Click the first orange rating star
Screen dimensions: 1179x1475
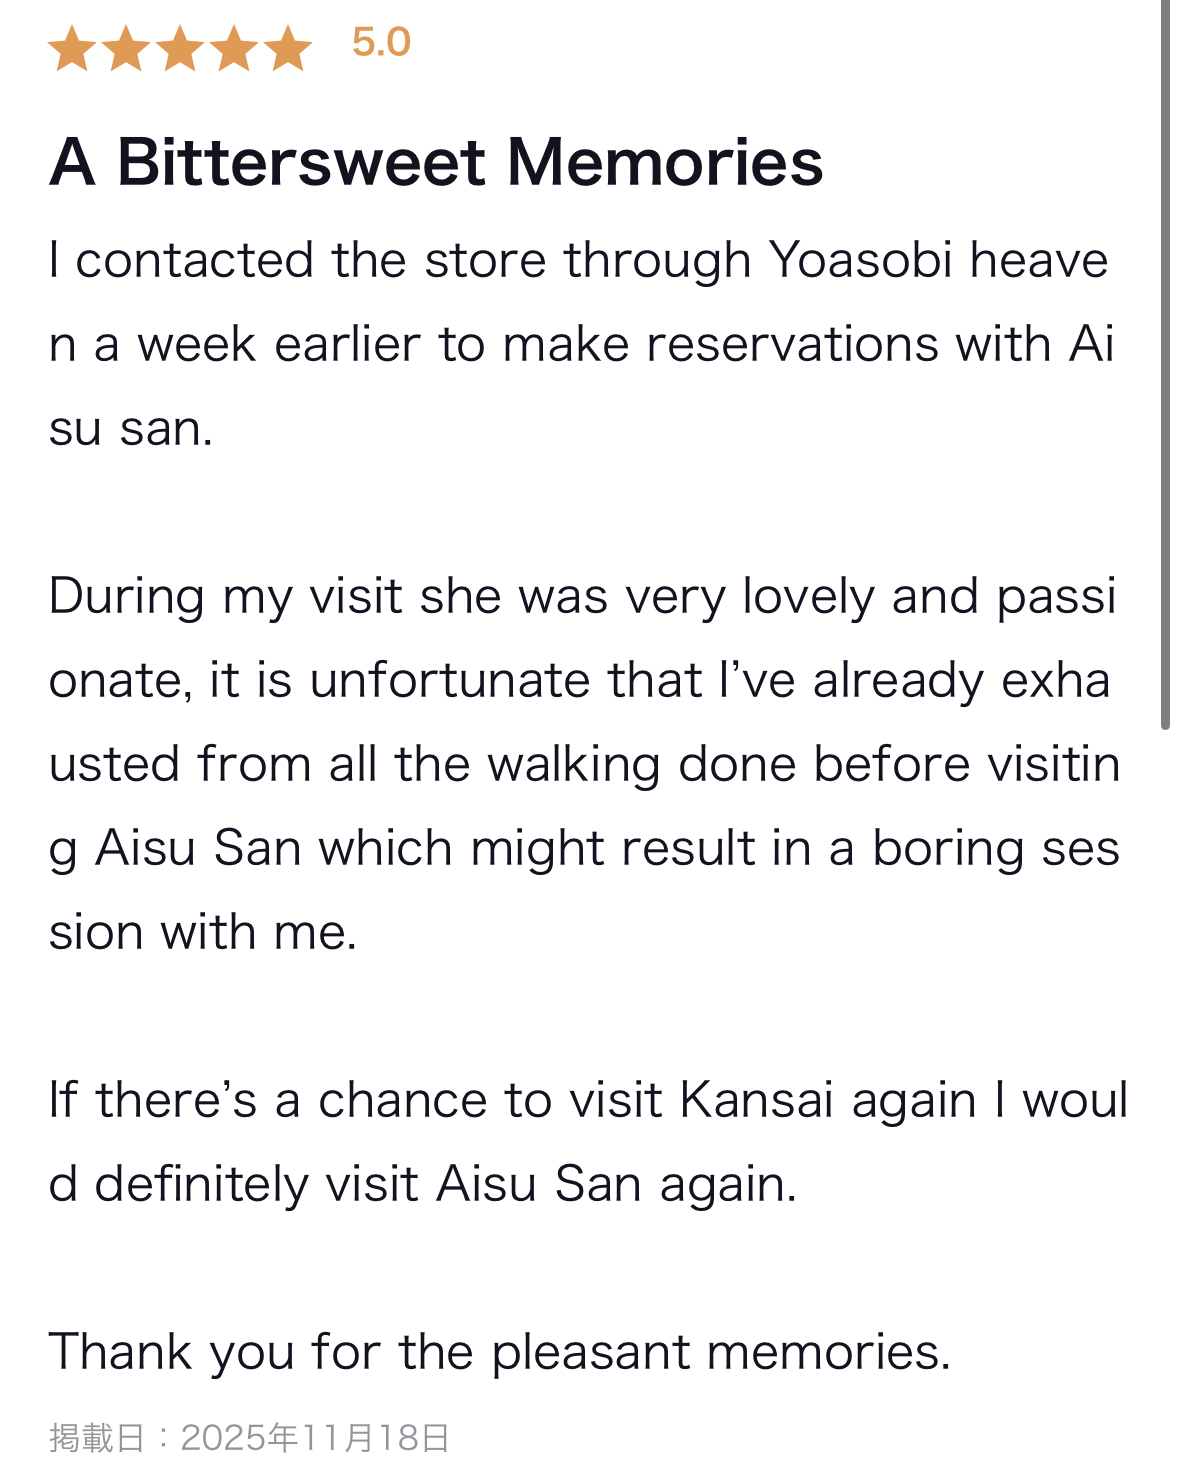click(x=72, y=48)
